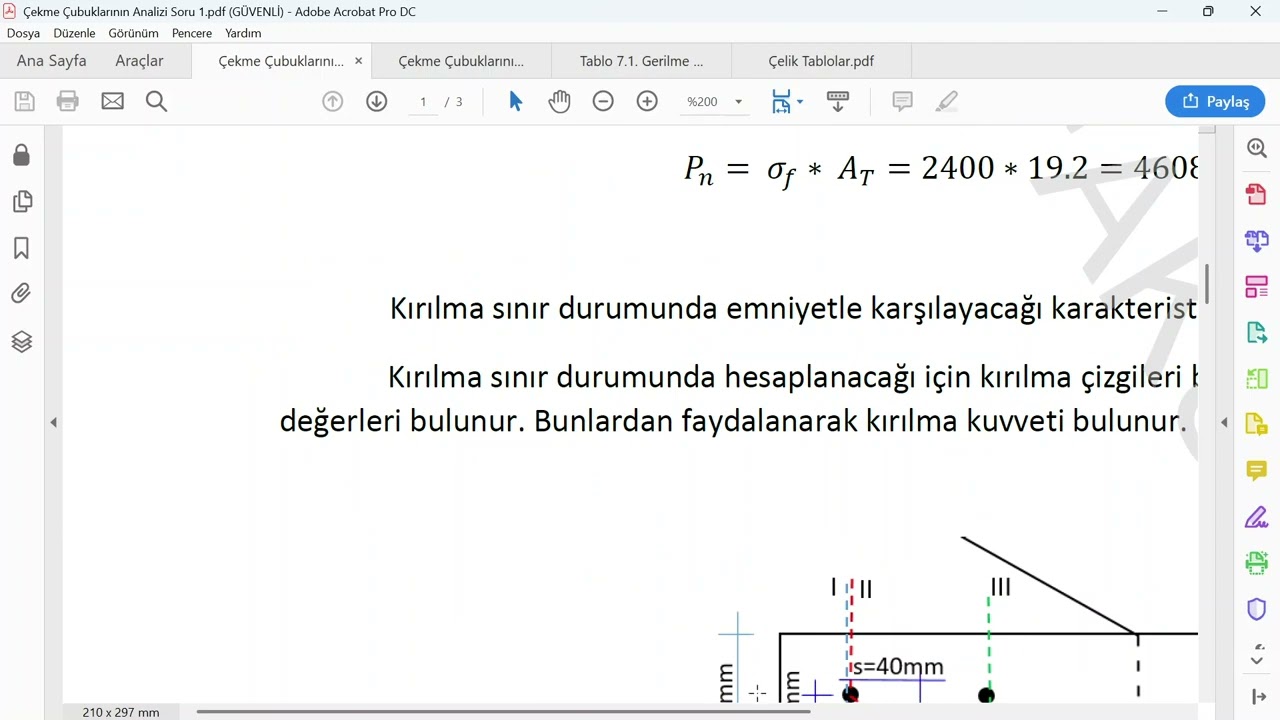The image size is (1280, 720).
Task: Open Export PDF tool in right pane
Action: (x=1257, y=333)
